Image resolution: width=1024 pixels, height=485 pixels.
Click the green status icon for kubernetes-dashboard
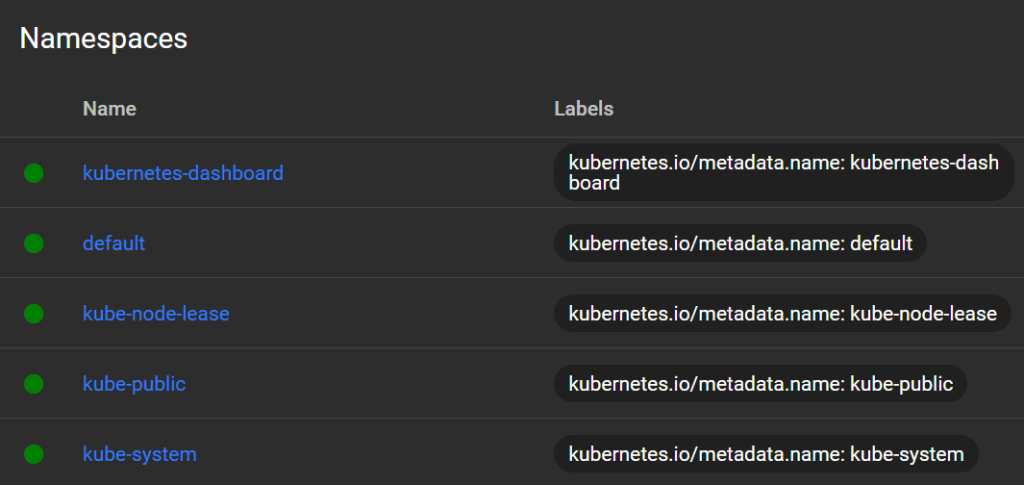pos(33,173)
